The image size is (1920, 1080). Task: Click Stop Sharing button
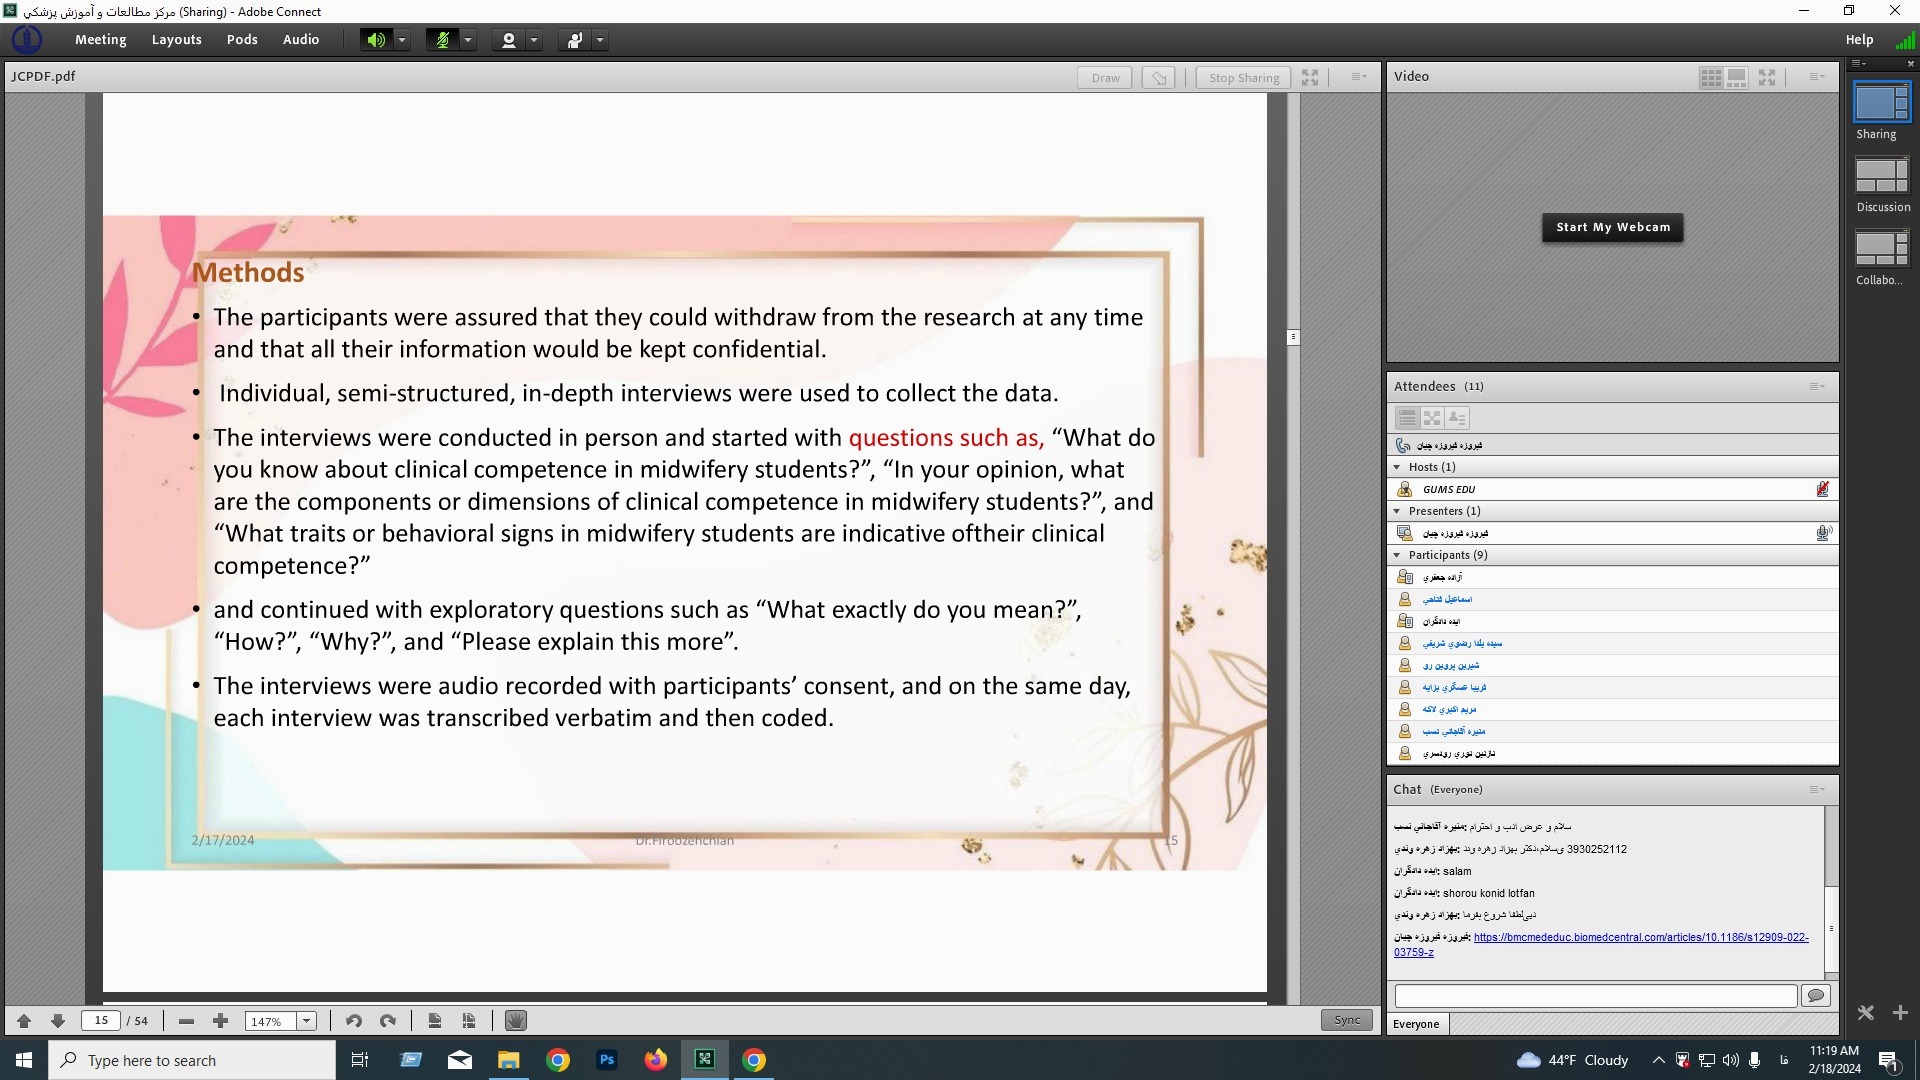[x=1243, y=78]
